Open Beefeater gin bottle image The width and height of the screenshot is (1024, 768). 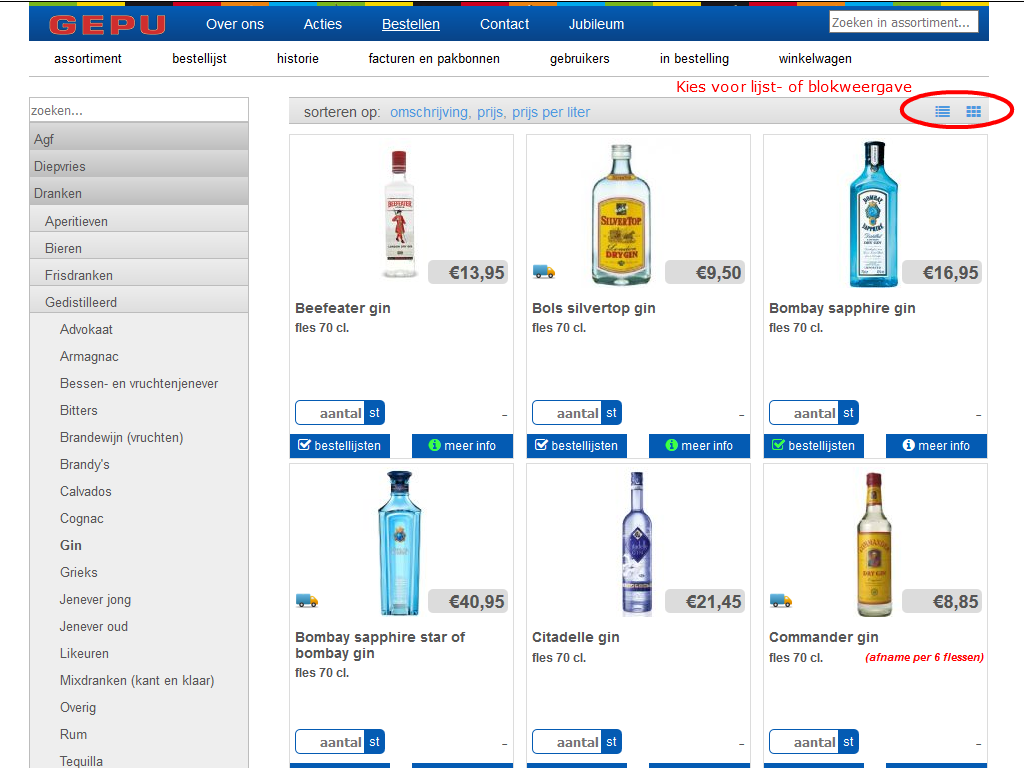pos(399,214)
